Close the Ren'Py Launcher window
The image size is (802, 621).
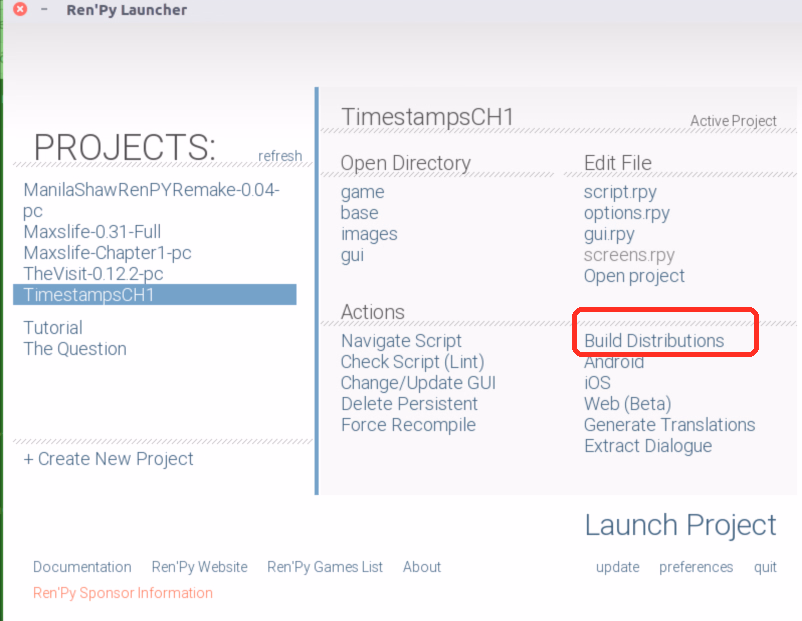point(20,9)
